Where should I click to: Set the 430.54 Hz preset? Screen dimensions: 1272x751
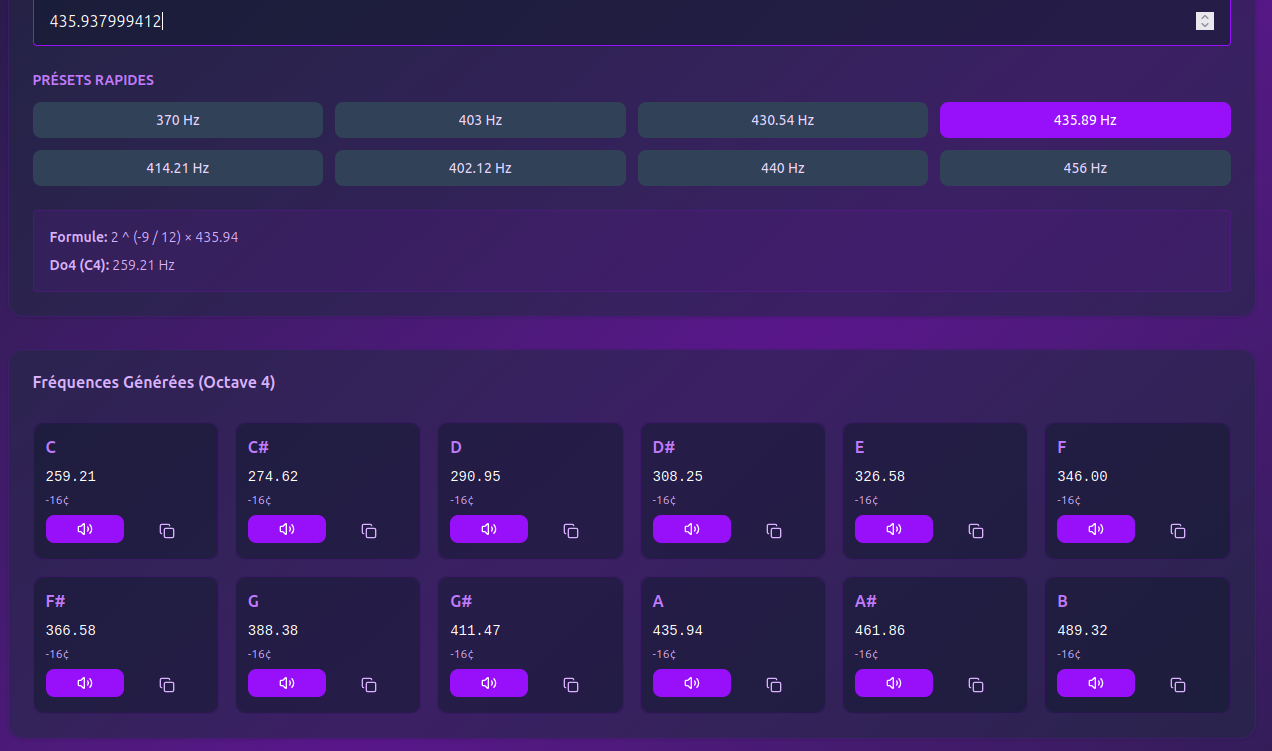point(782,120)
